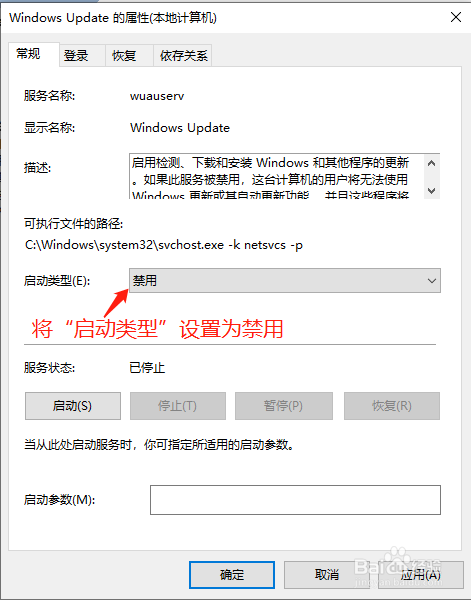Confirm with the 确定 button

click(x=232, y=575)
